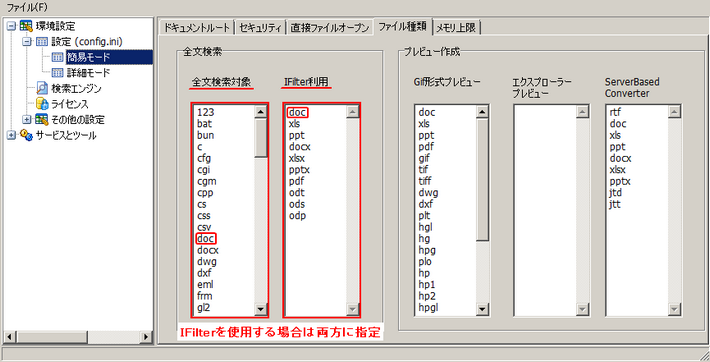Click down arrow of ServerBased Converter list
The height and width of the screenshot is (362, 710).
click(674, 309)
